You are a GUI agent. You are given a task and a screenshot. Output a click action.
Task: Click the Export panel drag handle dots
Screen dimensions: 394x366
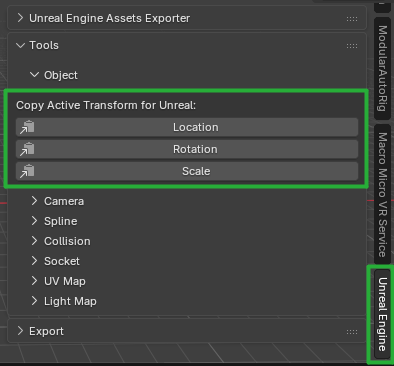[352, 332]
